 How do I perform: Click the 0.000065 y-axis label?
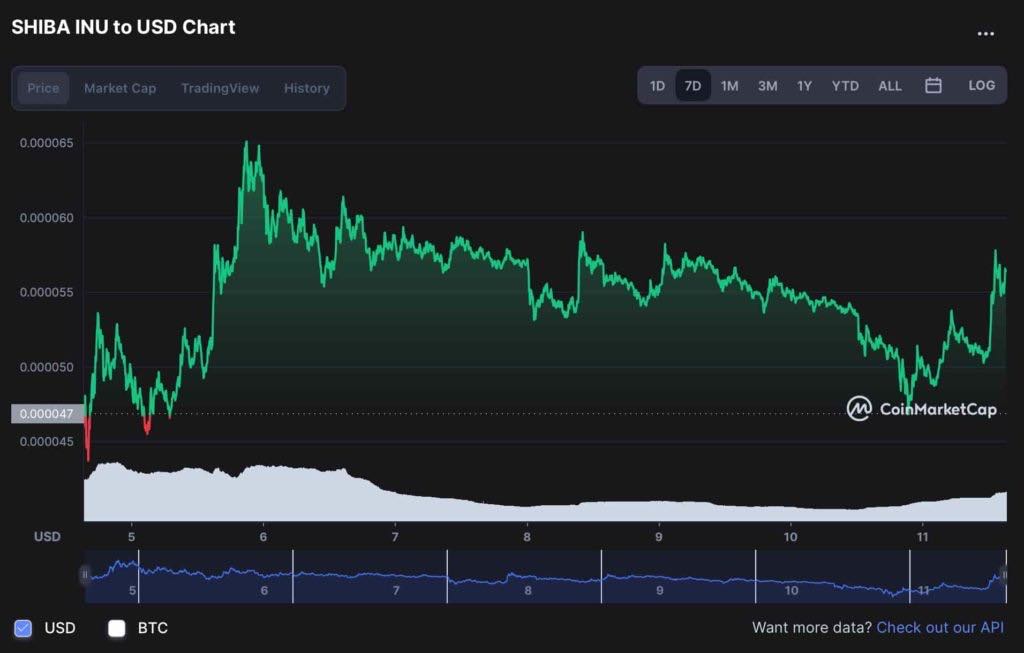(x=46, y=143)
